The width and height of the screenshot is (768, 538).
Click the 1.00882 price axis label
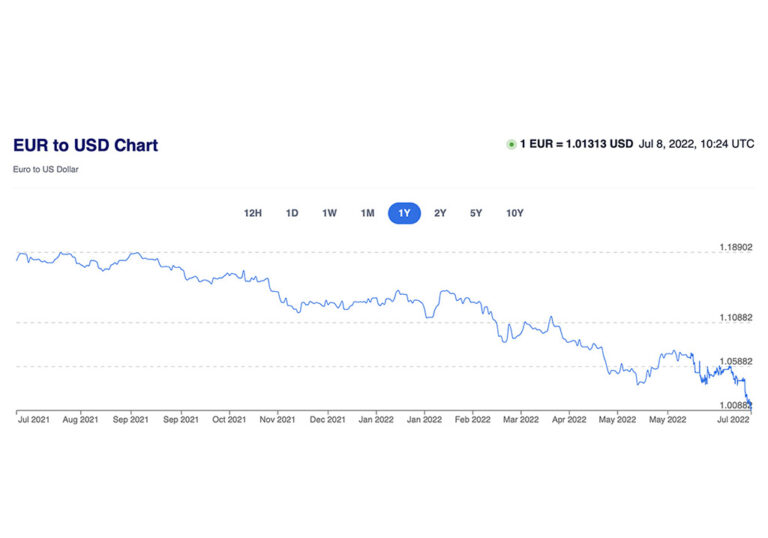click(x=736, y=406)
